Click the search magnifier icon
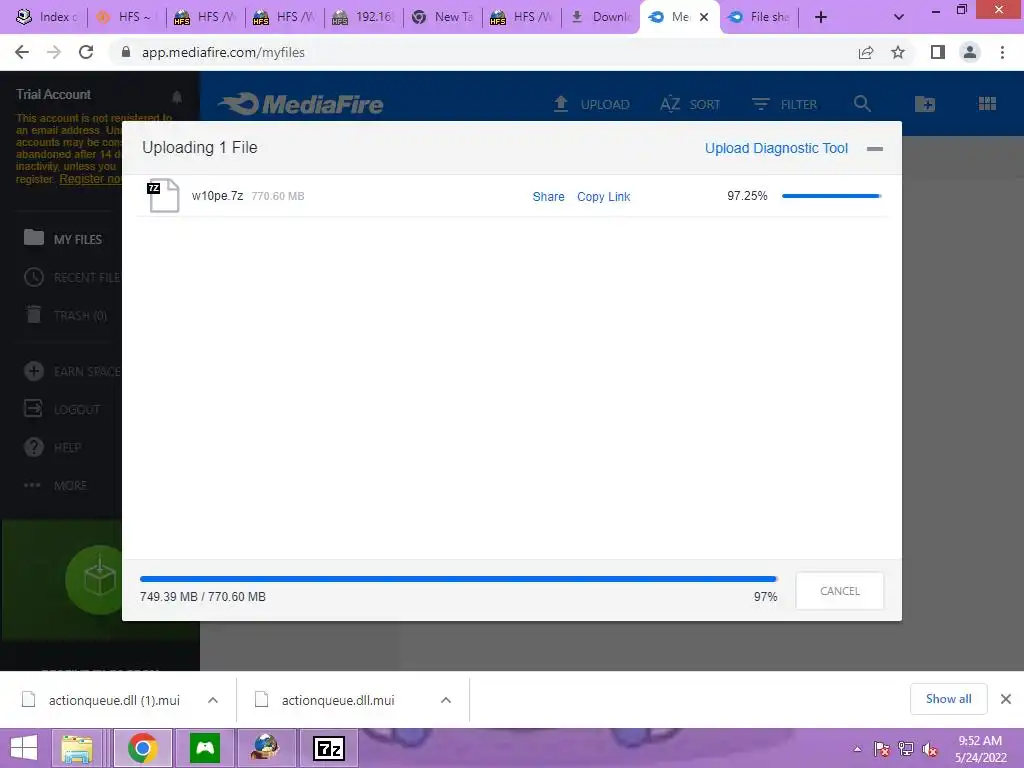This screenshot has width=1024, height=768. 862,103
